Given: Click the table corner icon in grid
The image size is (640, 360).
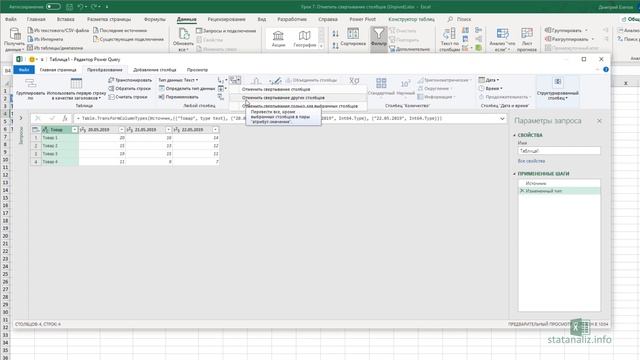Looking at the screenshot, I should pos(36,130).
